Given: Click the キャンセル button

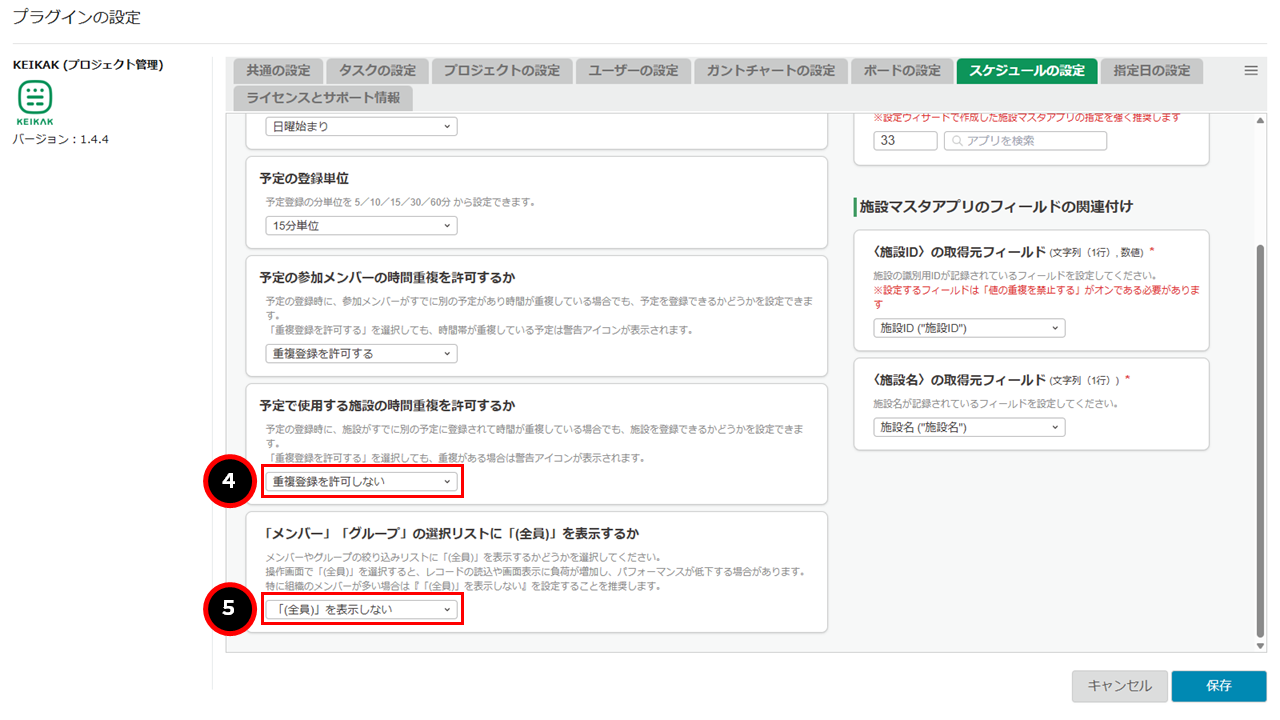Looking at the screenshot, I should [x=1119, y=686].
